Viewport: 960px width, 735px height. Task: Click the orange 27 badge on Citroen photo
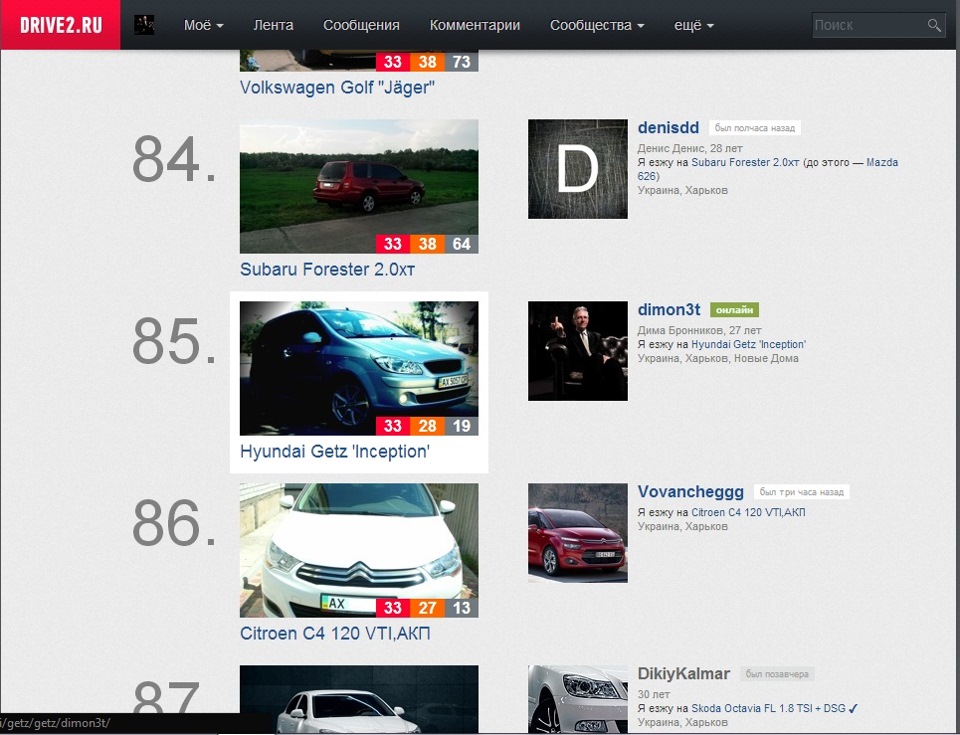427,608
